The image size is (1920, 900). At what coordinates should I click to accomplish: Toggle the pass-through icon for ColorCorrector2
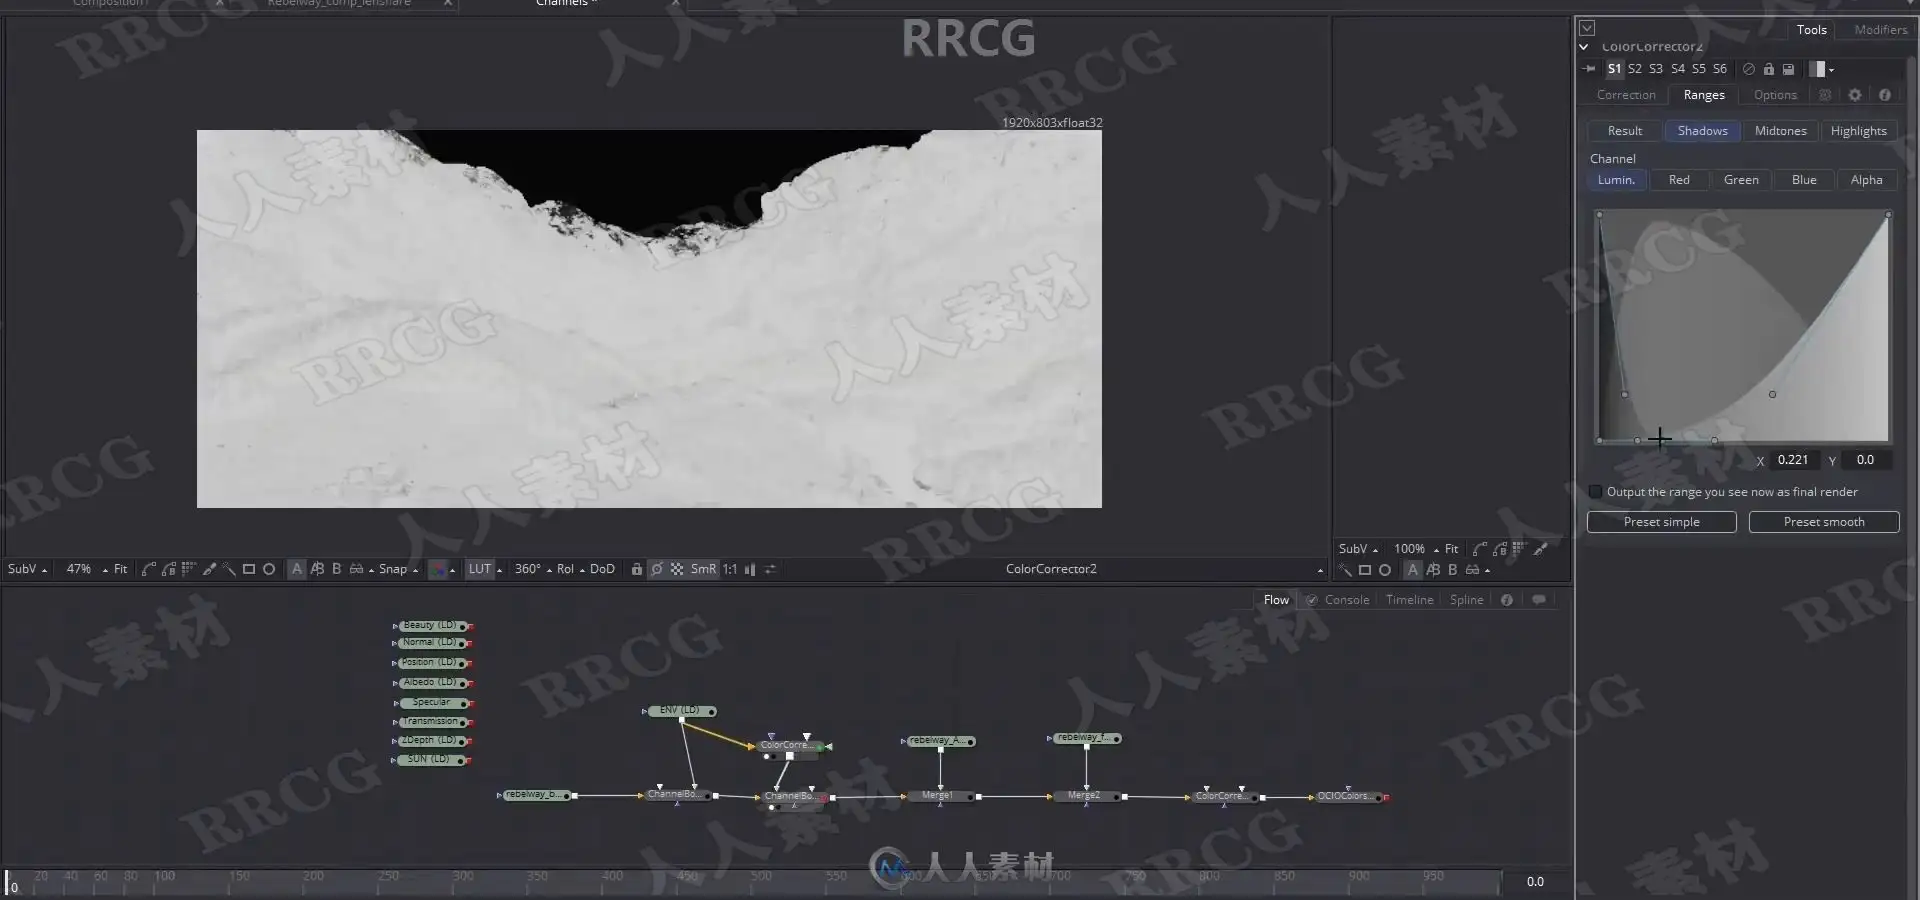[x=1748, y=69]
